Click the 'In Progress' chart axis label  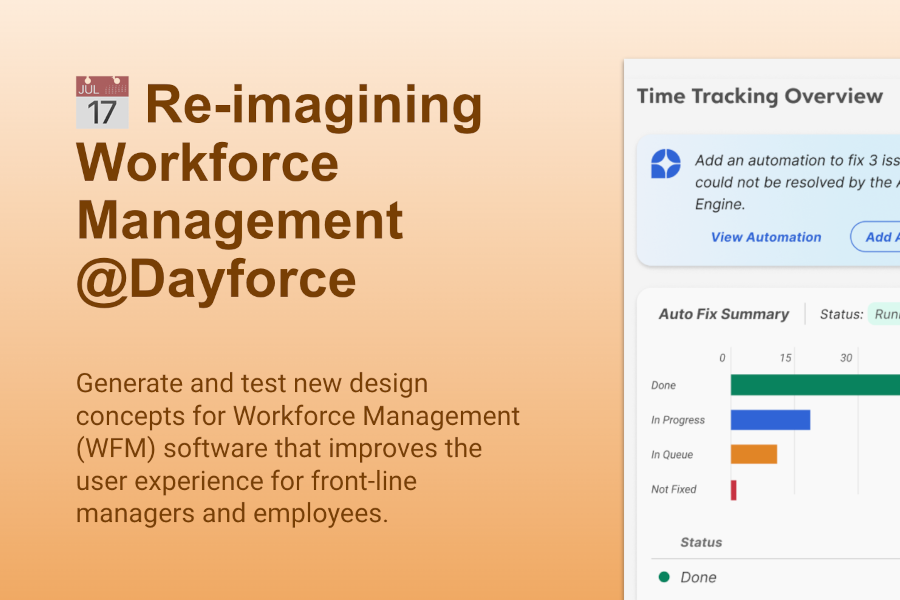pyautogui.click(x=678, y=420)
